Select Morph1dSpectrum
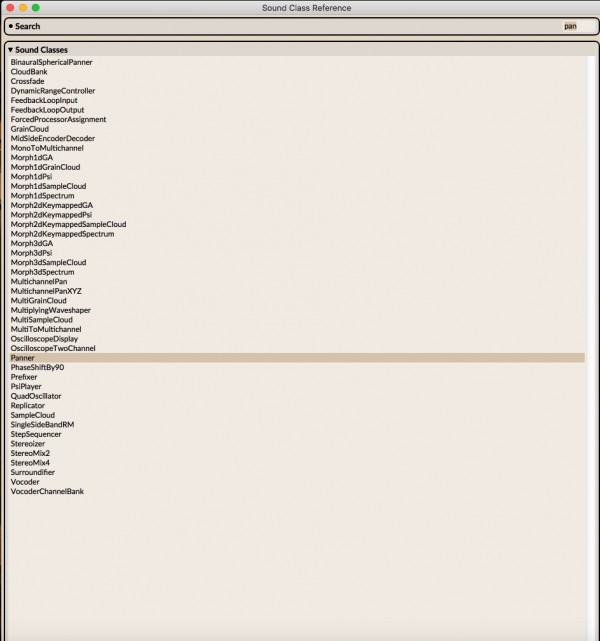Image resolution: width=600 pixels, height=641 pixels. pos(43,195)
